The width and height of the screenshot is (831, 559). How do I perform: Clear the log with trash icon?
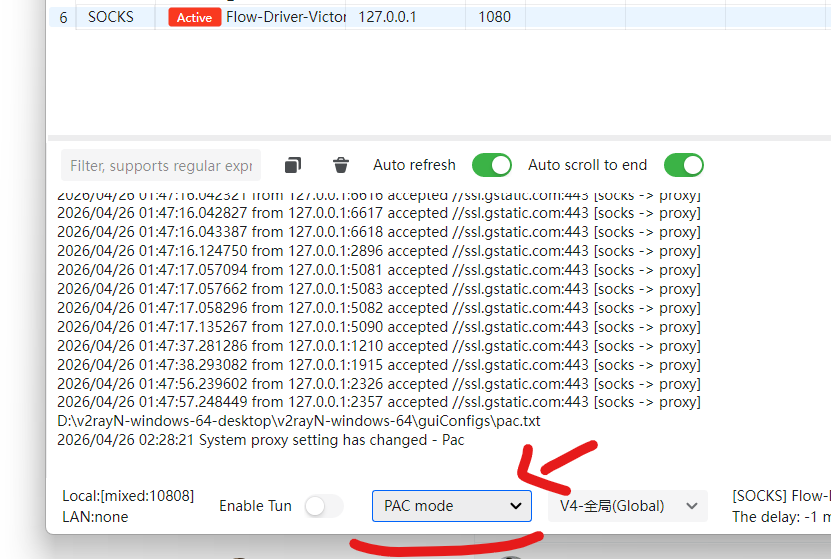(341, 165)
